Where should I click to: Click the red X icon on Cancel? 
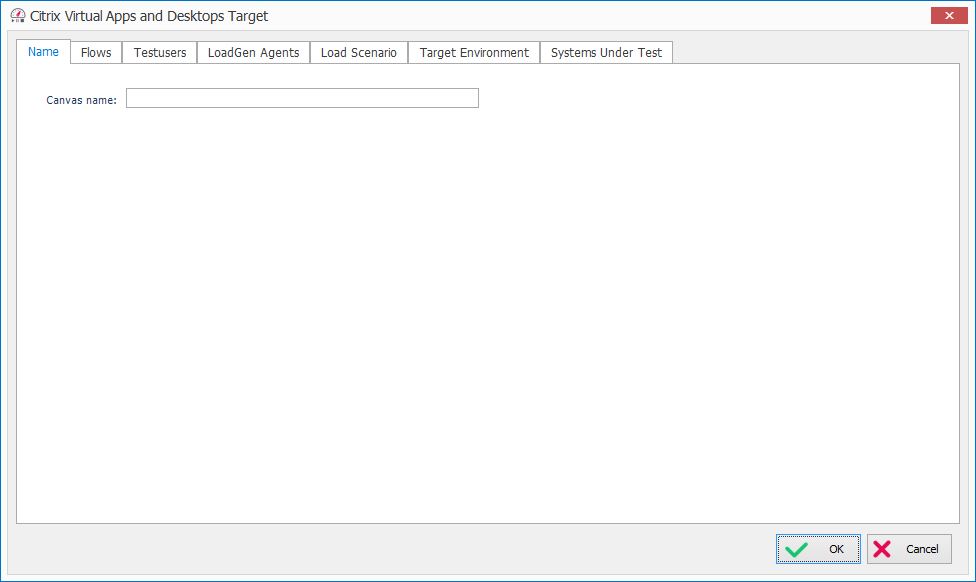click(882, 549)
